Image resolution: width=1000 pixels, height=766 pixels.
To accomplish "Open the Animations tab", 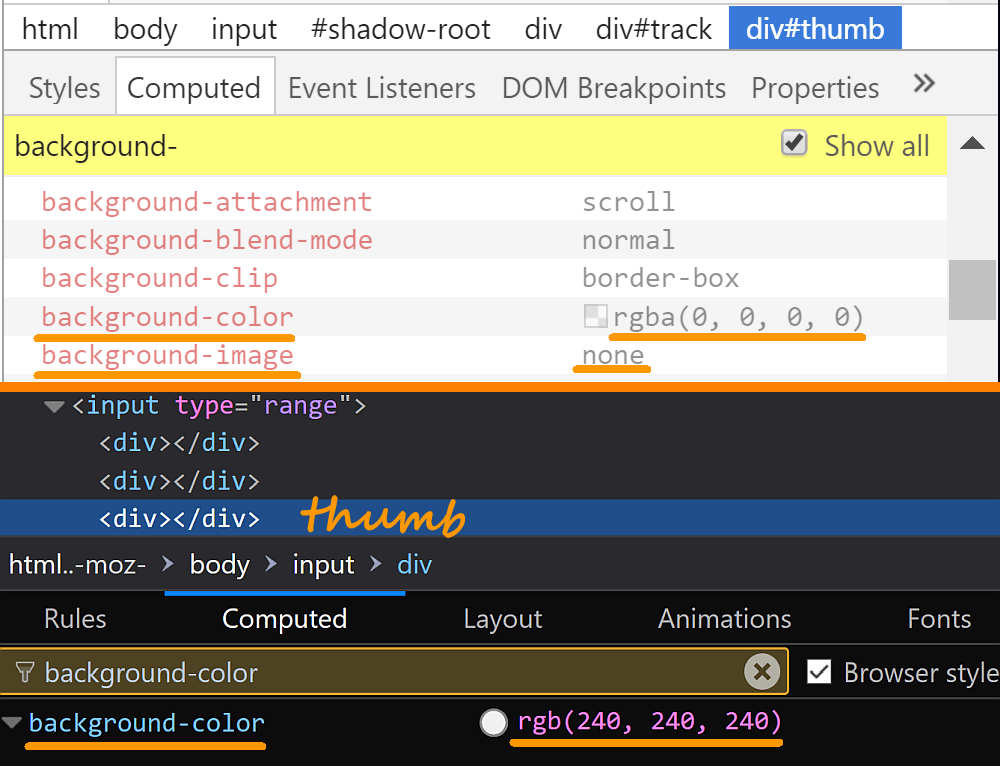I will (x=724, y=619).
